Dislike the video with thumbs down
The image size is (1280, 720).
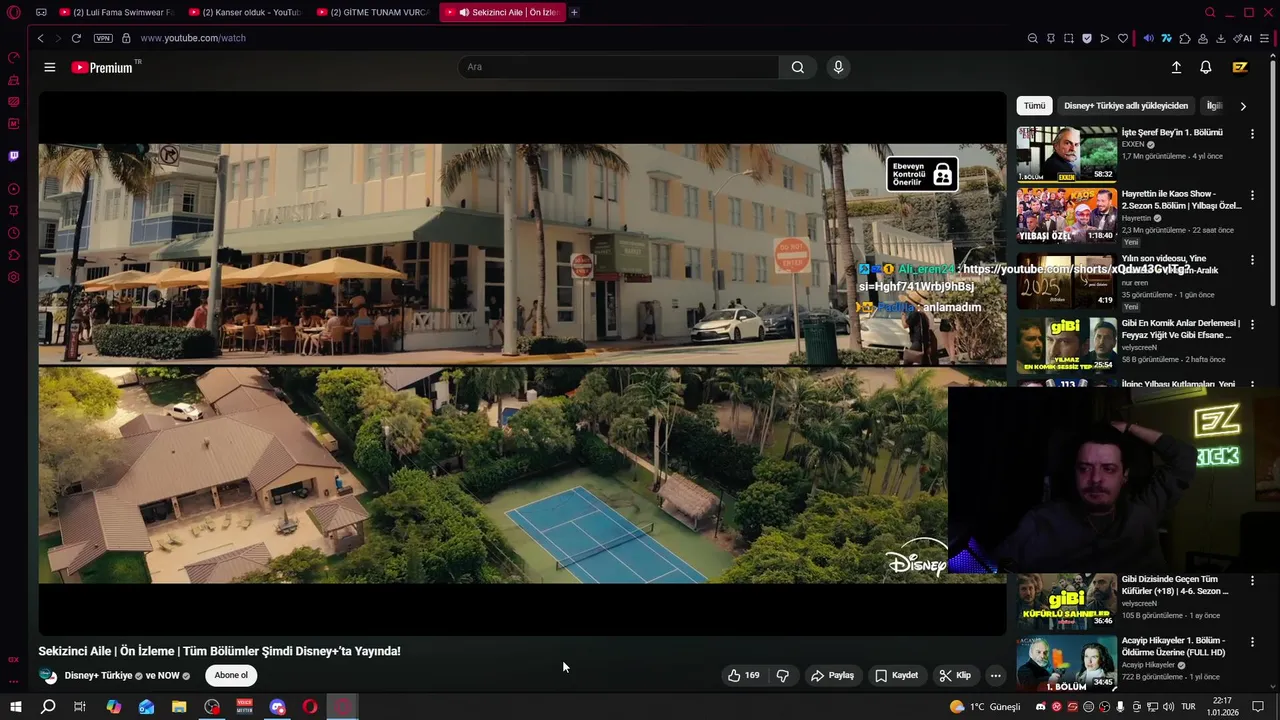(783, 675)
